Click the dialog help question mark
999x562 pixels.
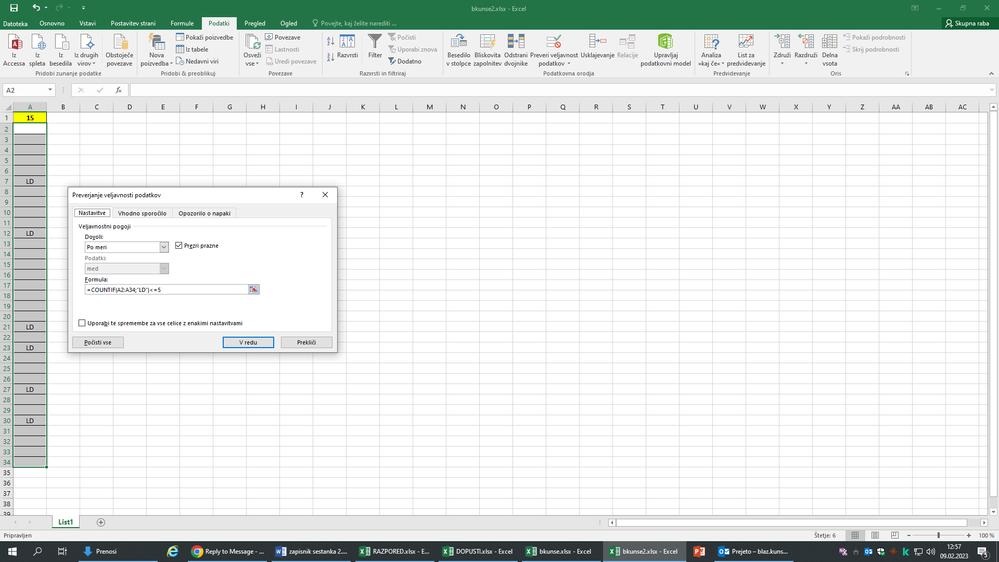301,194
